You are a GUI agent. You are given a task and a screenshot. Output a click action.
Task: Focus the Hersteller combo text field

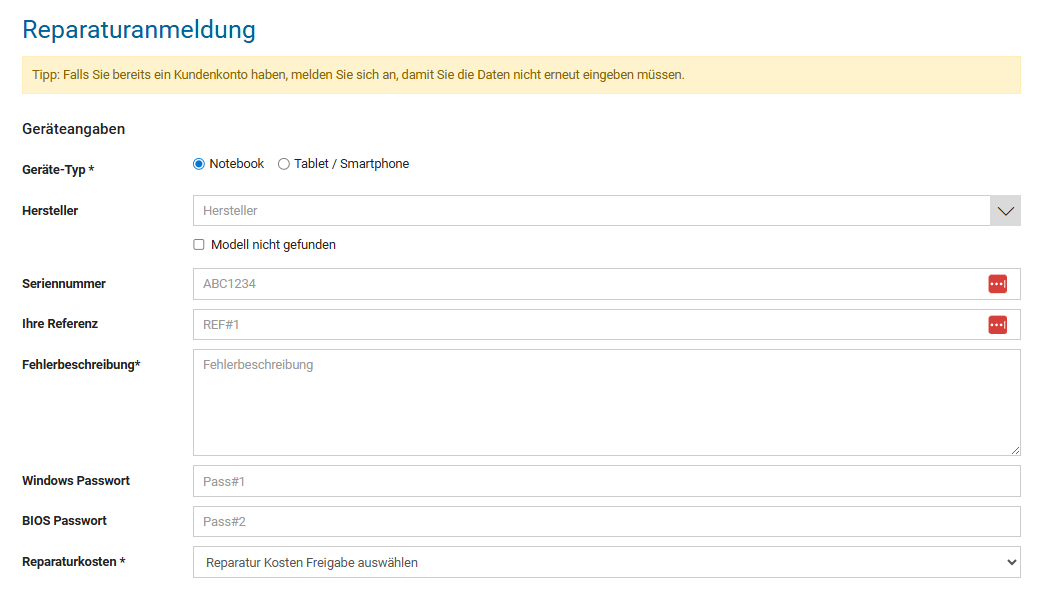tap(591, 211)
